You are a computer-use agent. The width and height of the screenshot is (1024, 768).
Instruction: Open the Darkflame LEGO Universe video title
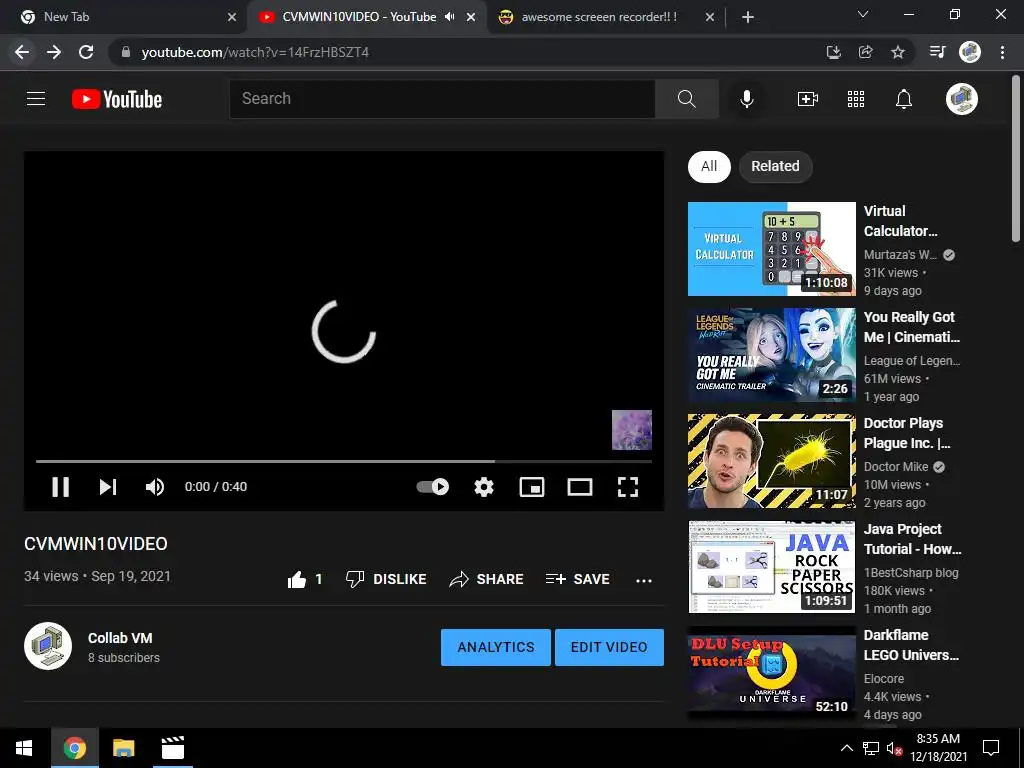[912, 645]
